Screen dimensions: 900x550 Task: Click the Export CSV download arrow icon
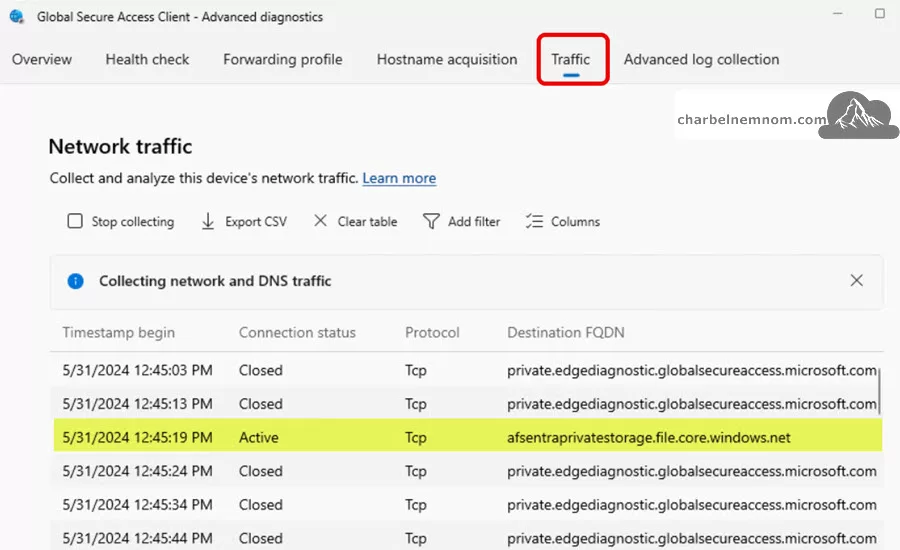point(208,222)
